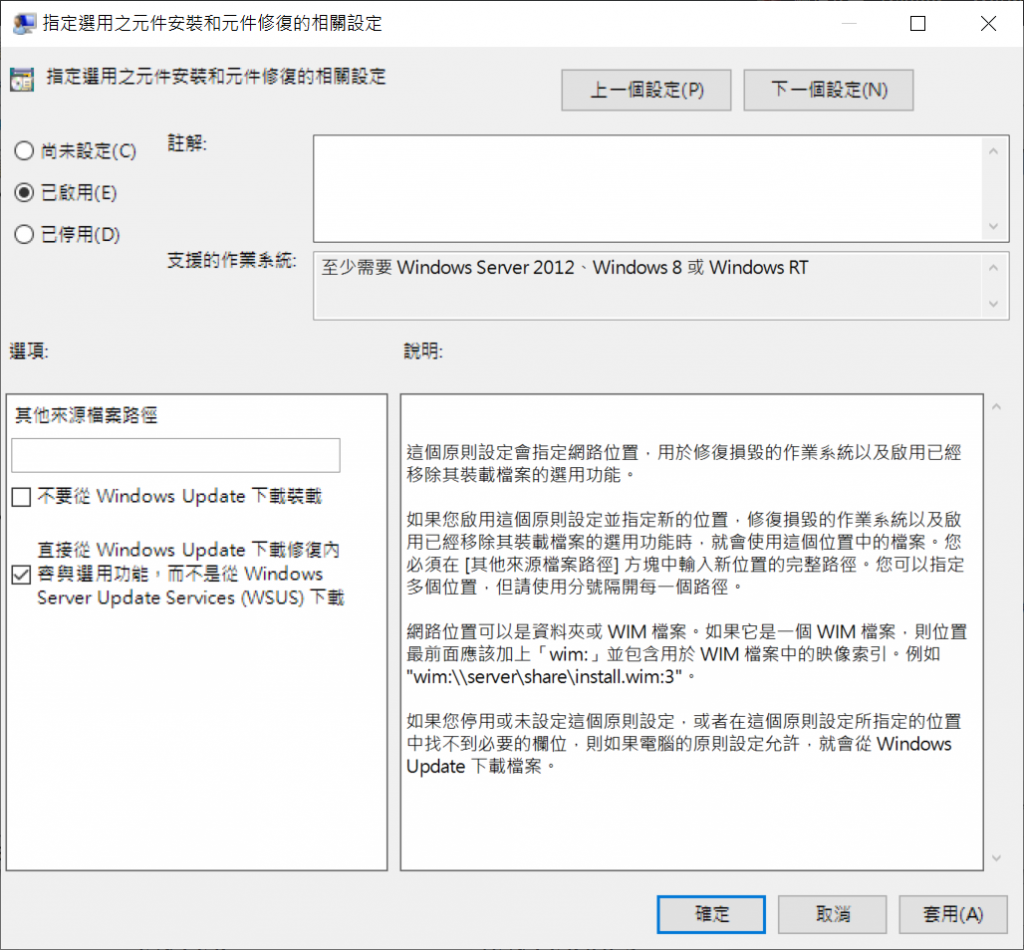Viewport: 1024px width, 950px height.
Task: Click the 其他來源檔案路徑 label
Action: click(86, 415)
